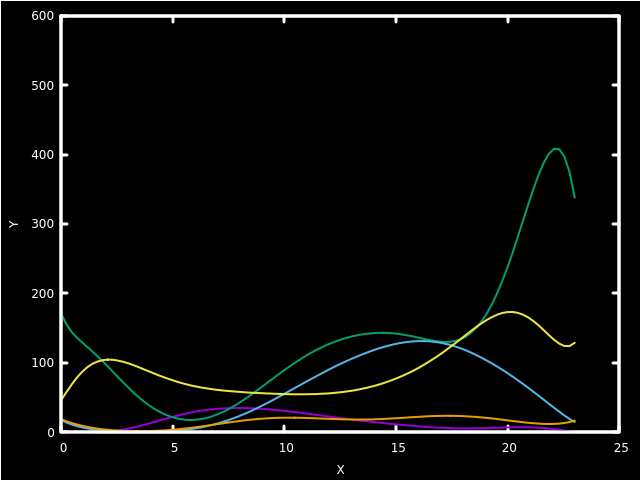Click the 200 tick label on the Y axis
The image size is (640, 480).
click(42, 294)
